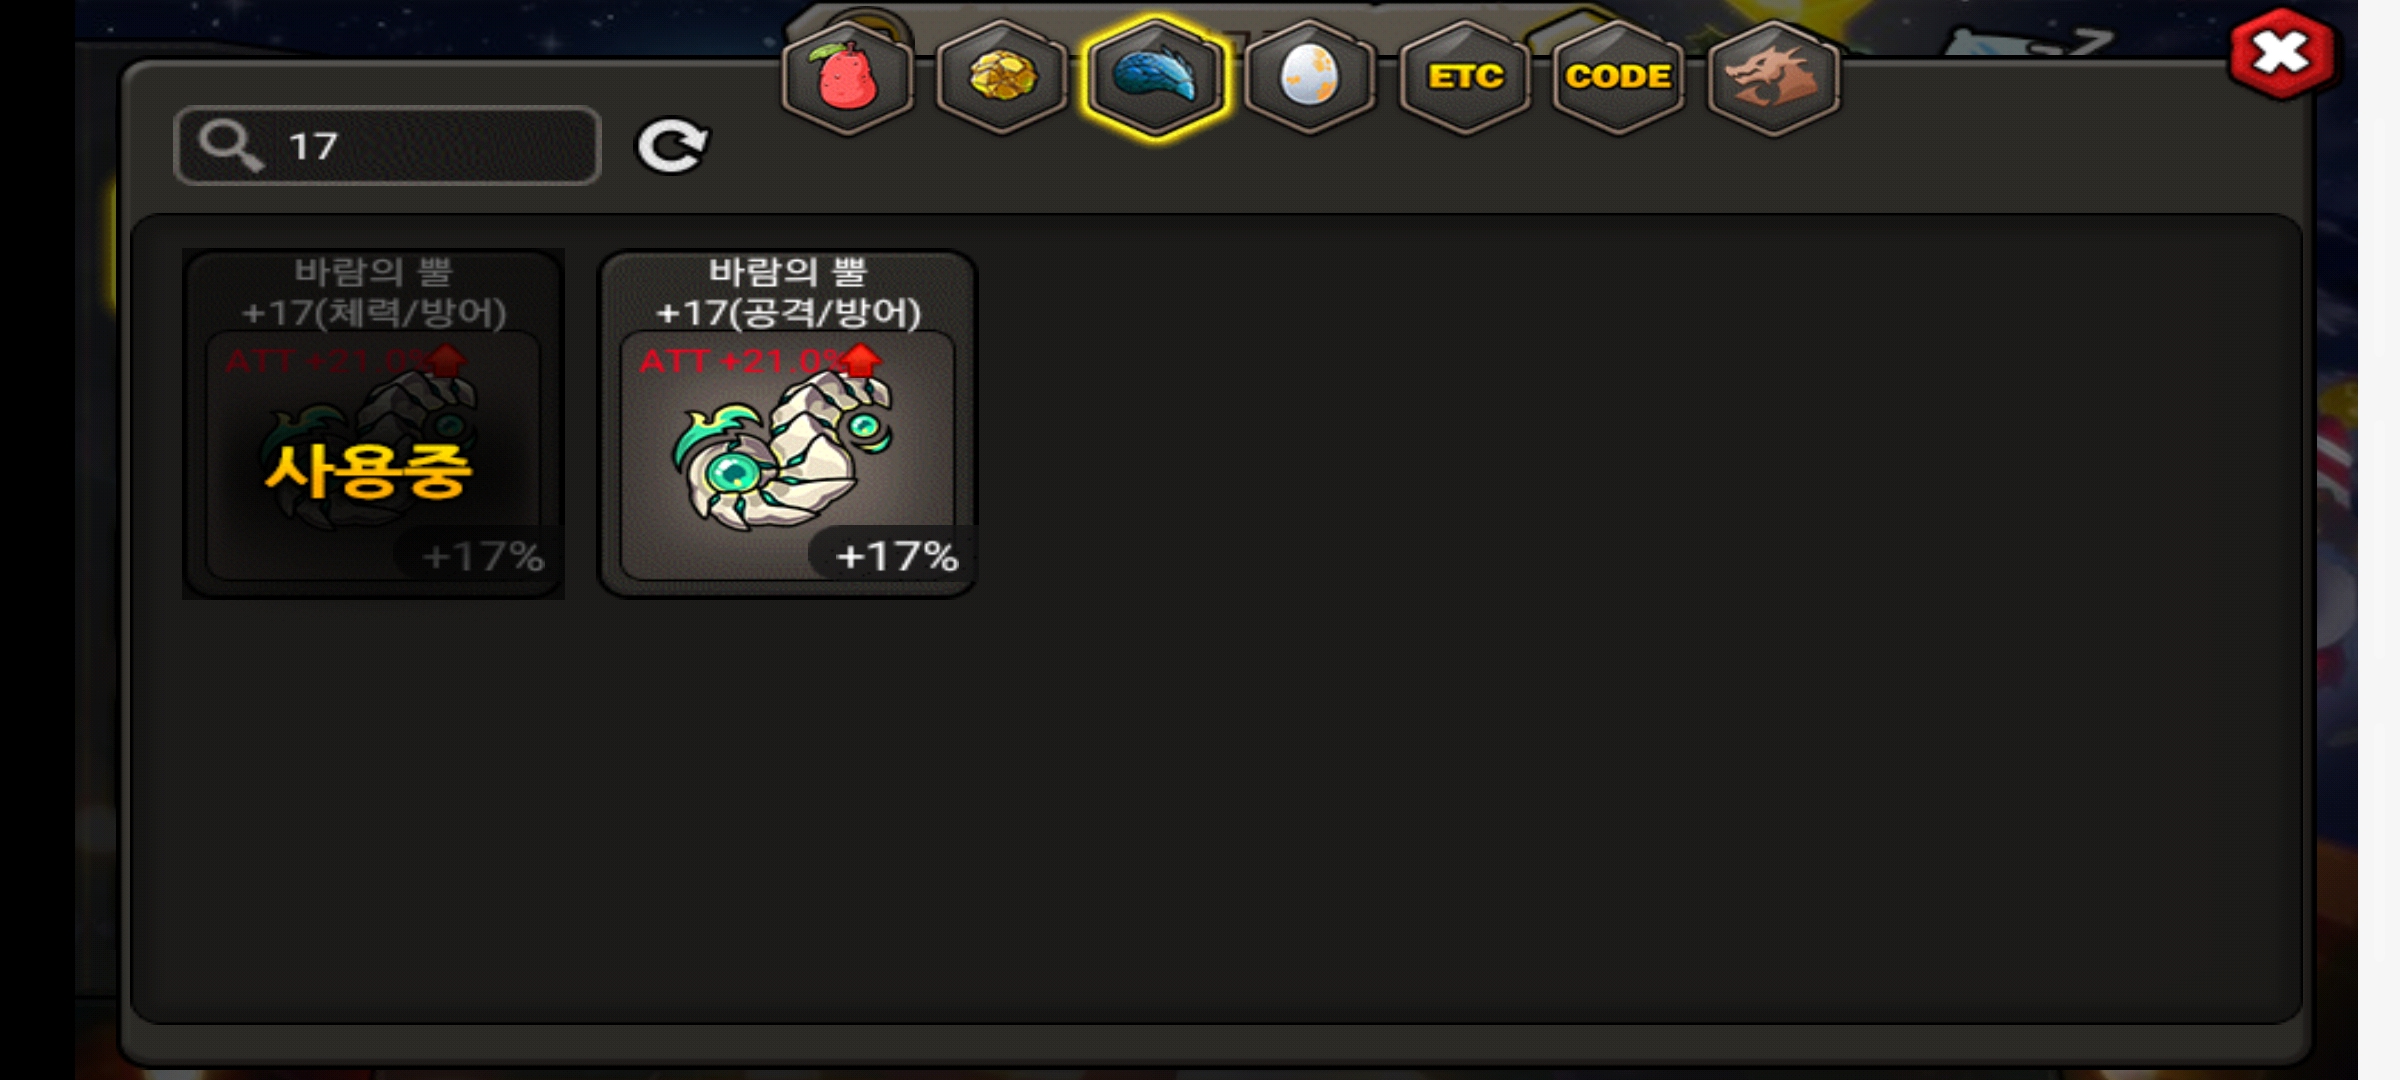This screenshot has height=1080, width=2400.
Task: Select the dragon head category tab
Action: click(1773, 77)
